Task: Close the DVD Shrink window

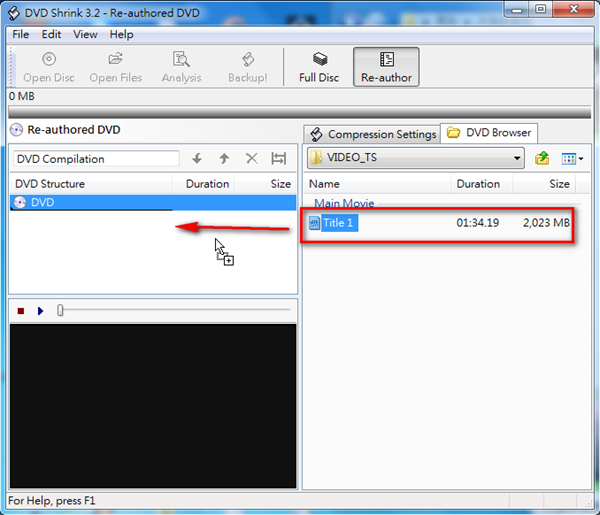Action: point(573,9)
